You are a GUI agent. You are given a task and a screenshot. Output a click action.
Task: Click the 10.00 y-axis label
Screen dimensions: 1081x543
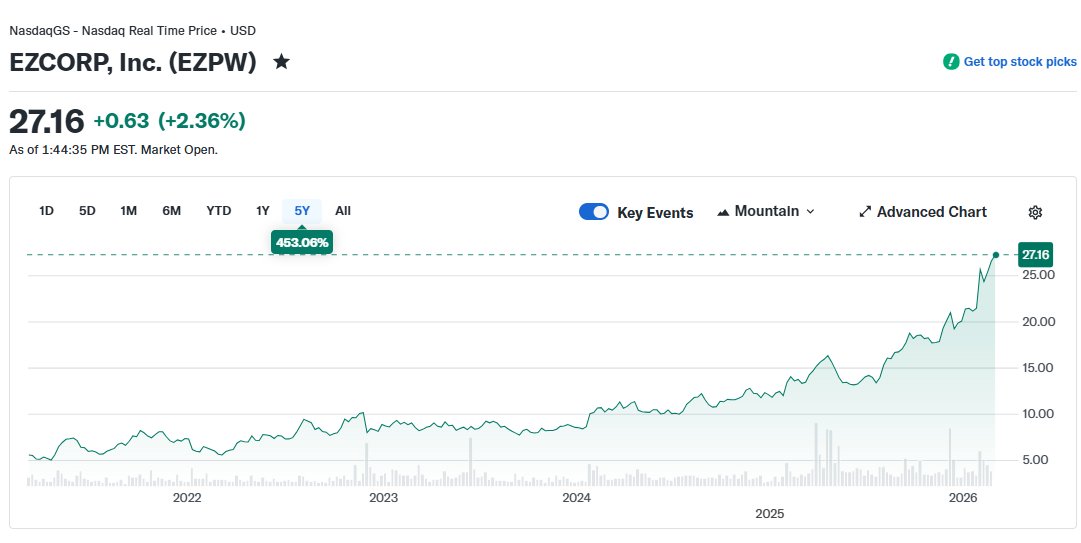click(x=1038, y=414)
